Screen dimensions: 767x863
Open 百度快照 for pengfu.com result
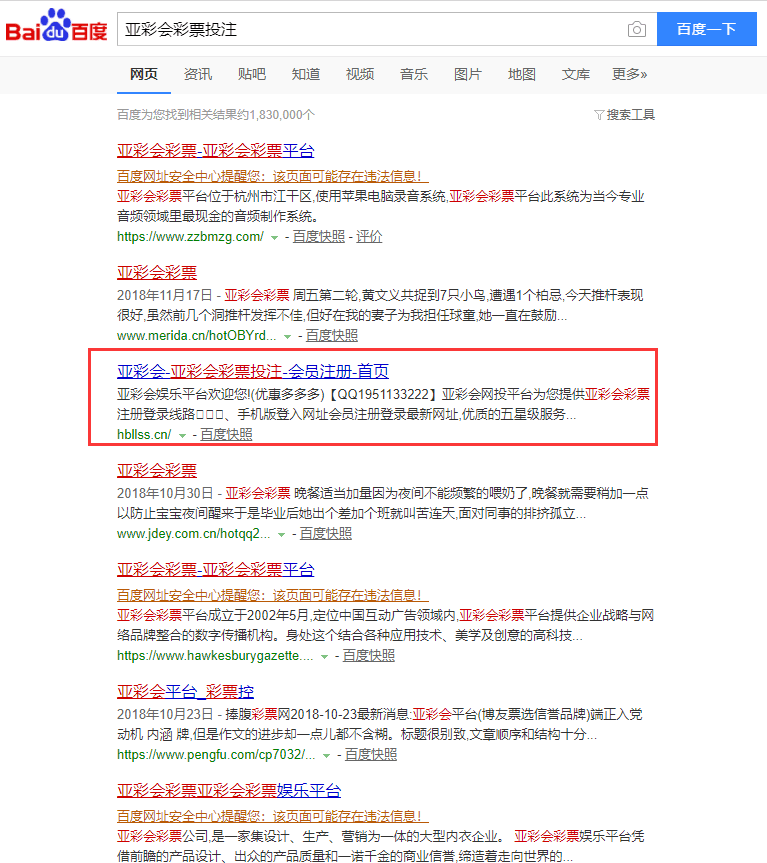coord(371,755)
